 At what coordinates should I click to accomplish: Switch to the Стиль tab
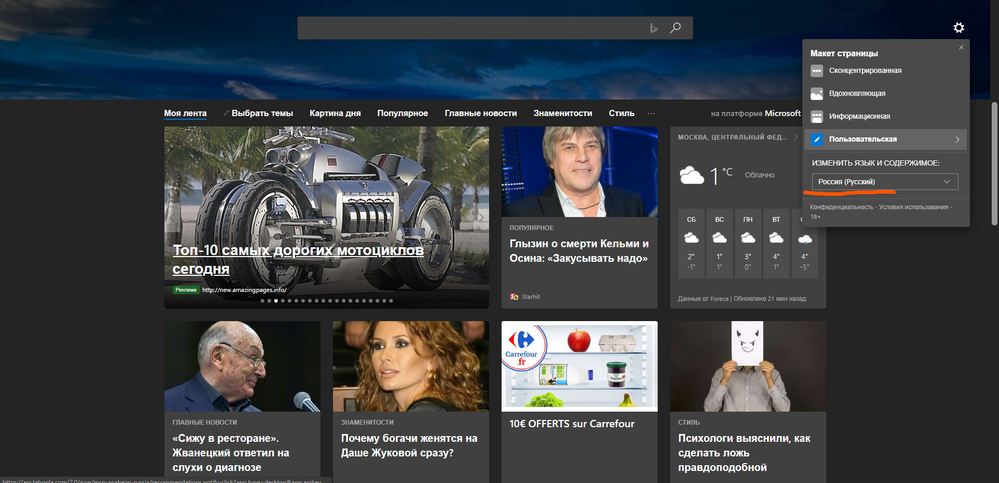click(x=621, y=113)
